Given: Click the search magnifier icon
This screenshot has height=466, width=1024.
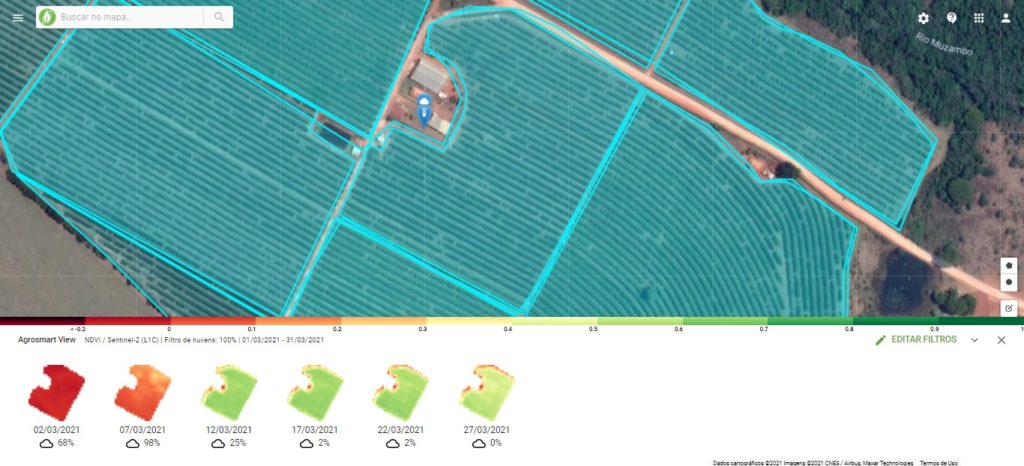Looking at the screenshot, I should [x=219, y=18].
